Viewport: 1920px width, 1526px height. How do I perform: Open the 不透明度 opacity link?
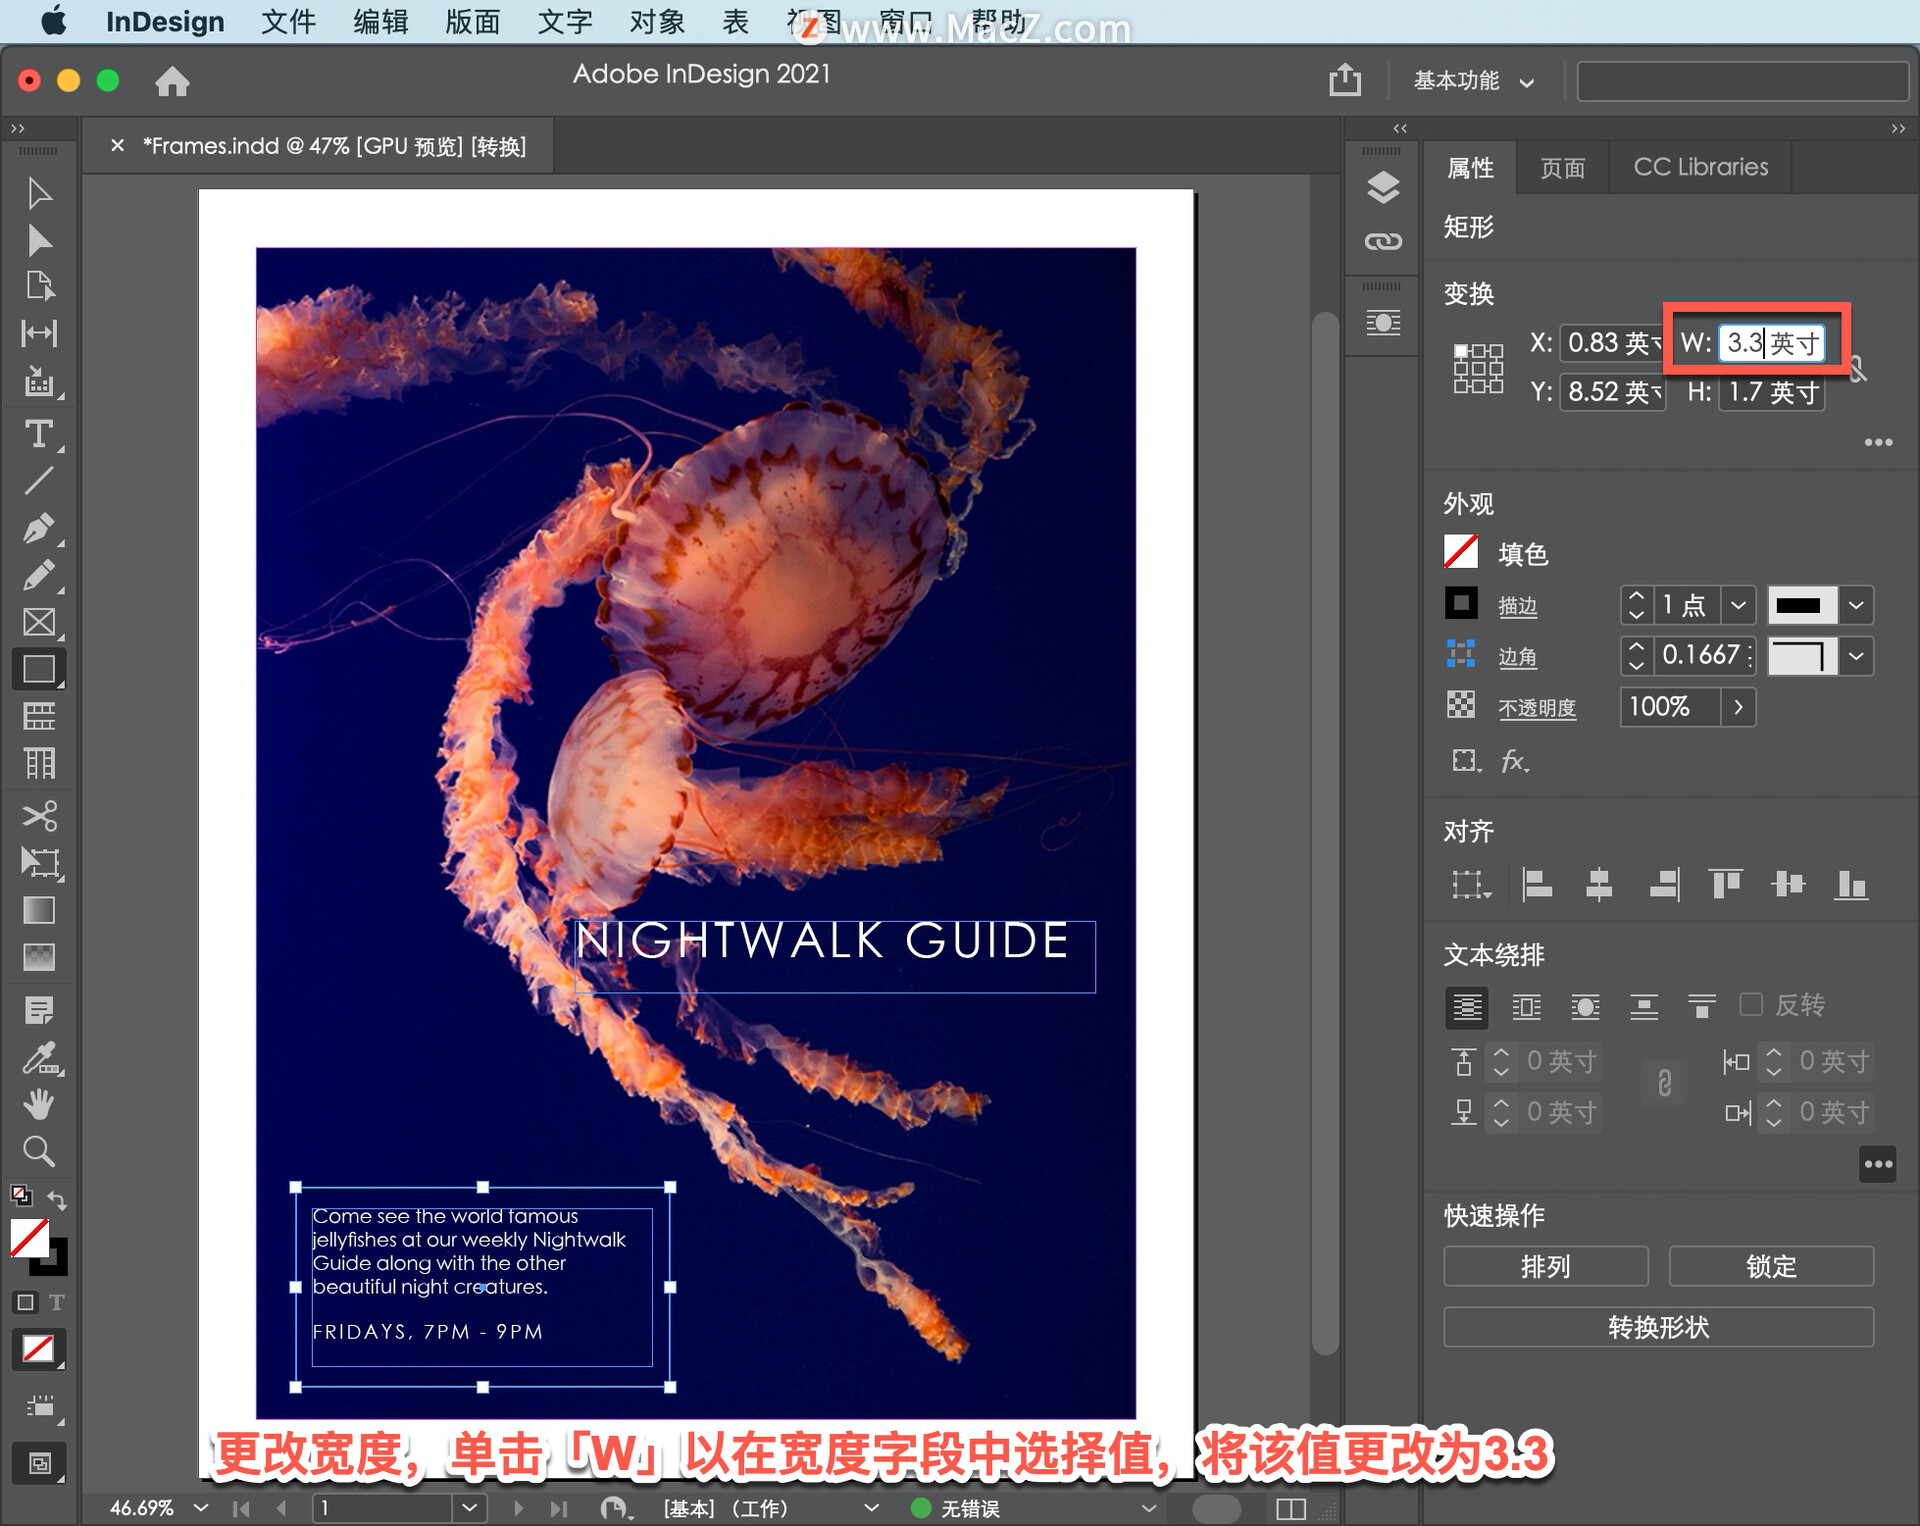point(1537,708)
